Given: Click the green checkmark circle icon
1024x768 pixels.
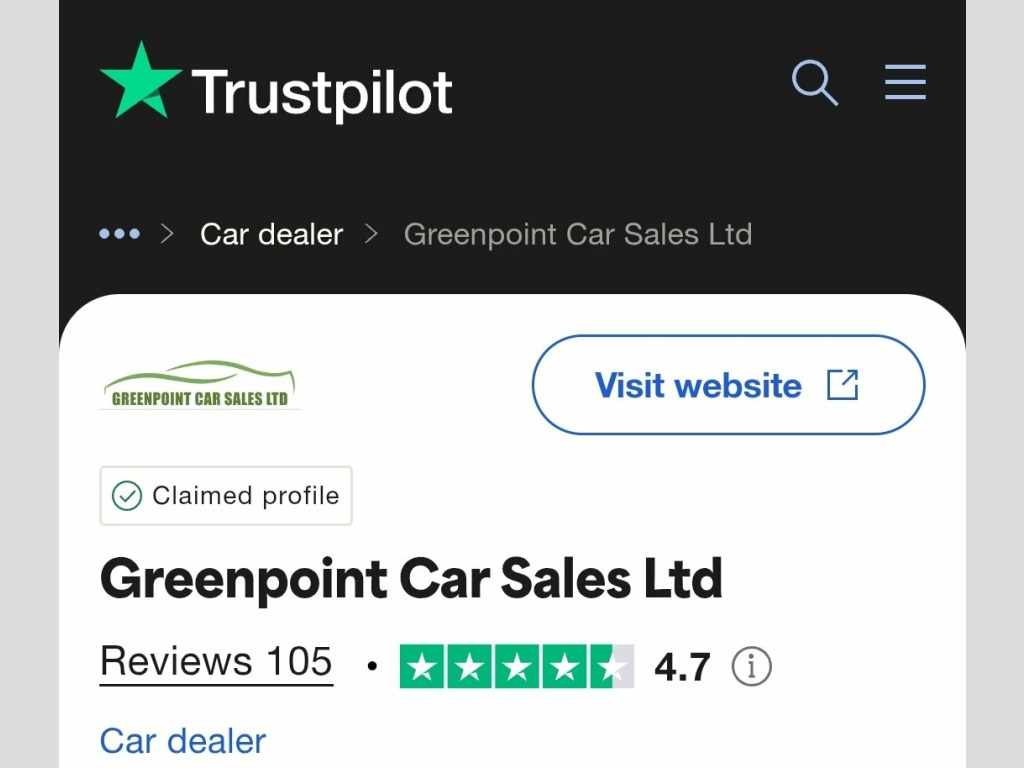Looking at the screenshot, I should click(127, 496).
